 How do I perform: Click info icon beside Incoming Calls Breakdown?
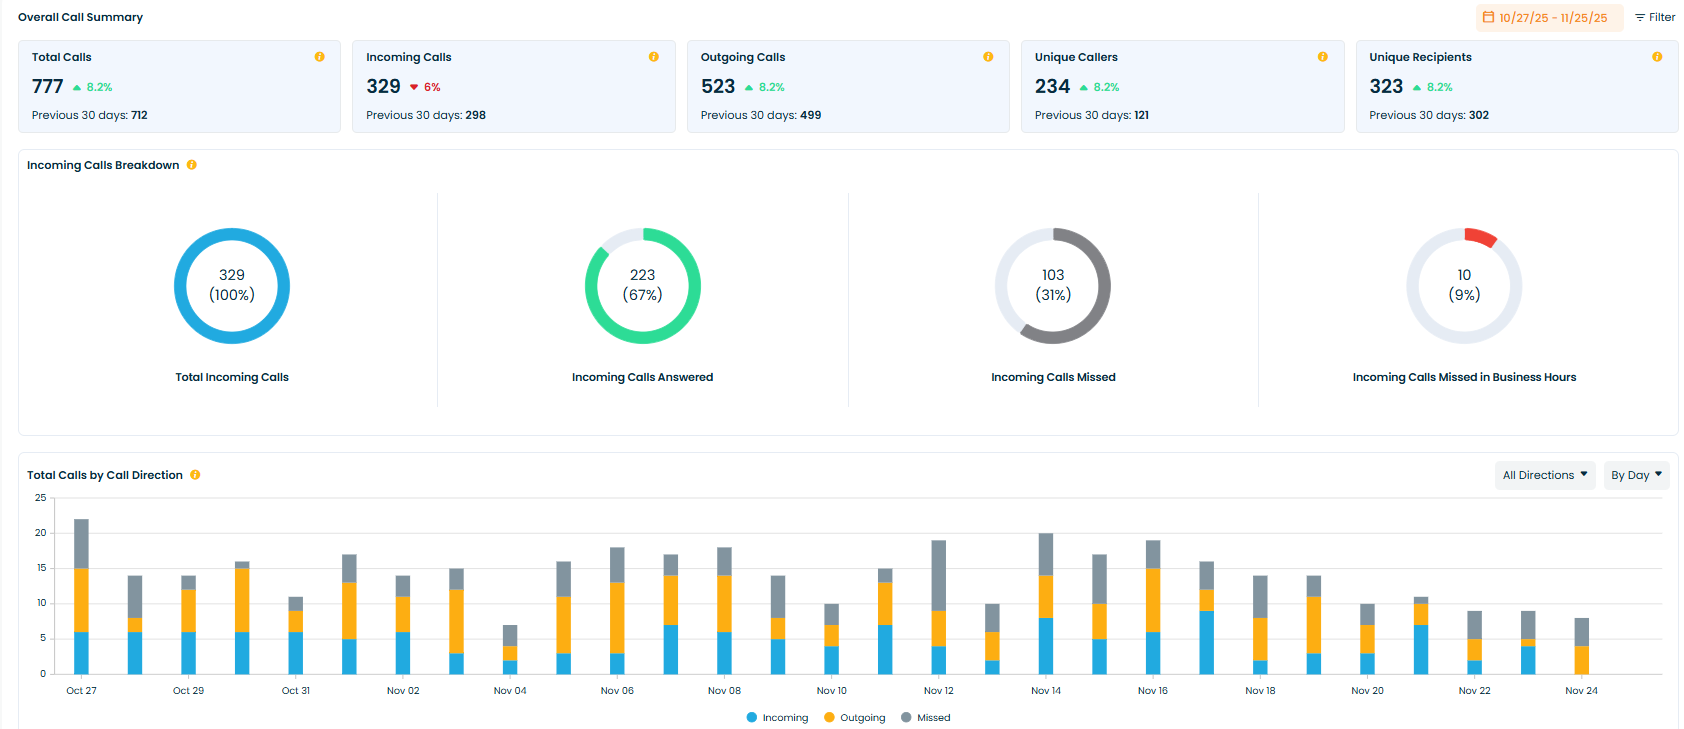point(192,165)
